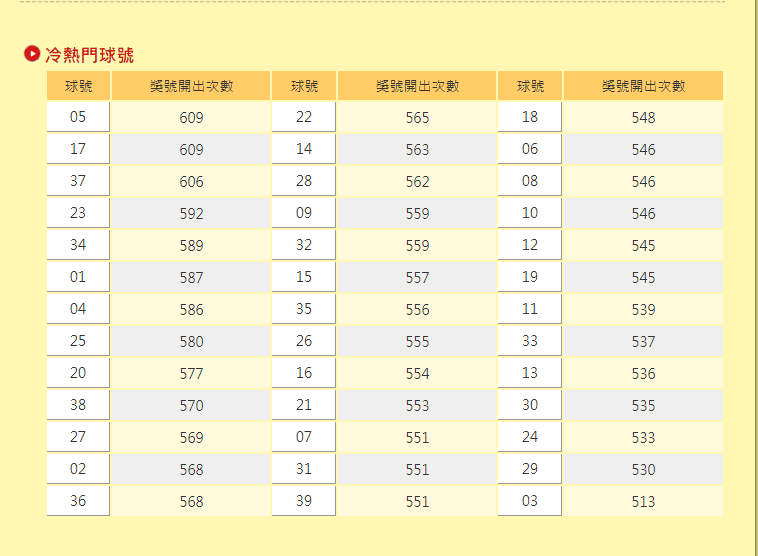This screenshot has height=556, width=758.
Task: Select ball number 23 cell
Action: click(x=78, y=212)
